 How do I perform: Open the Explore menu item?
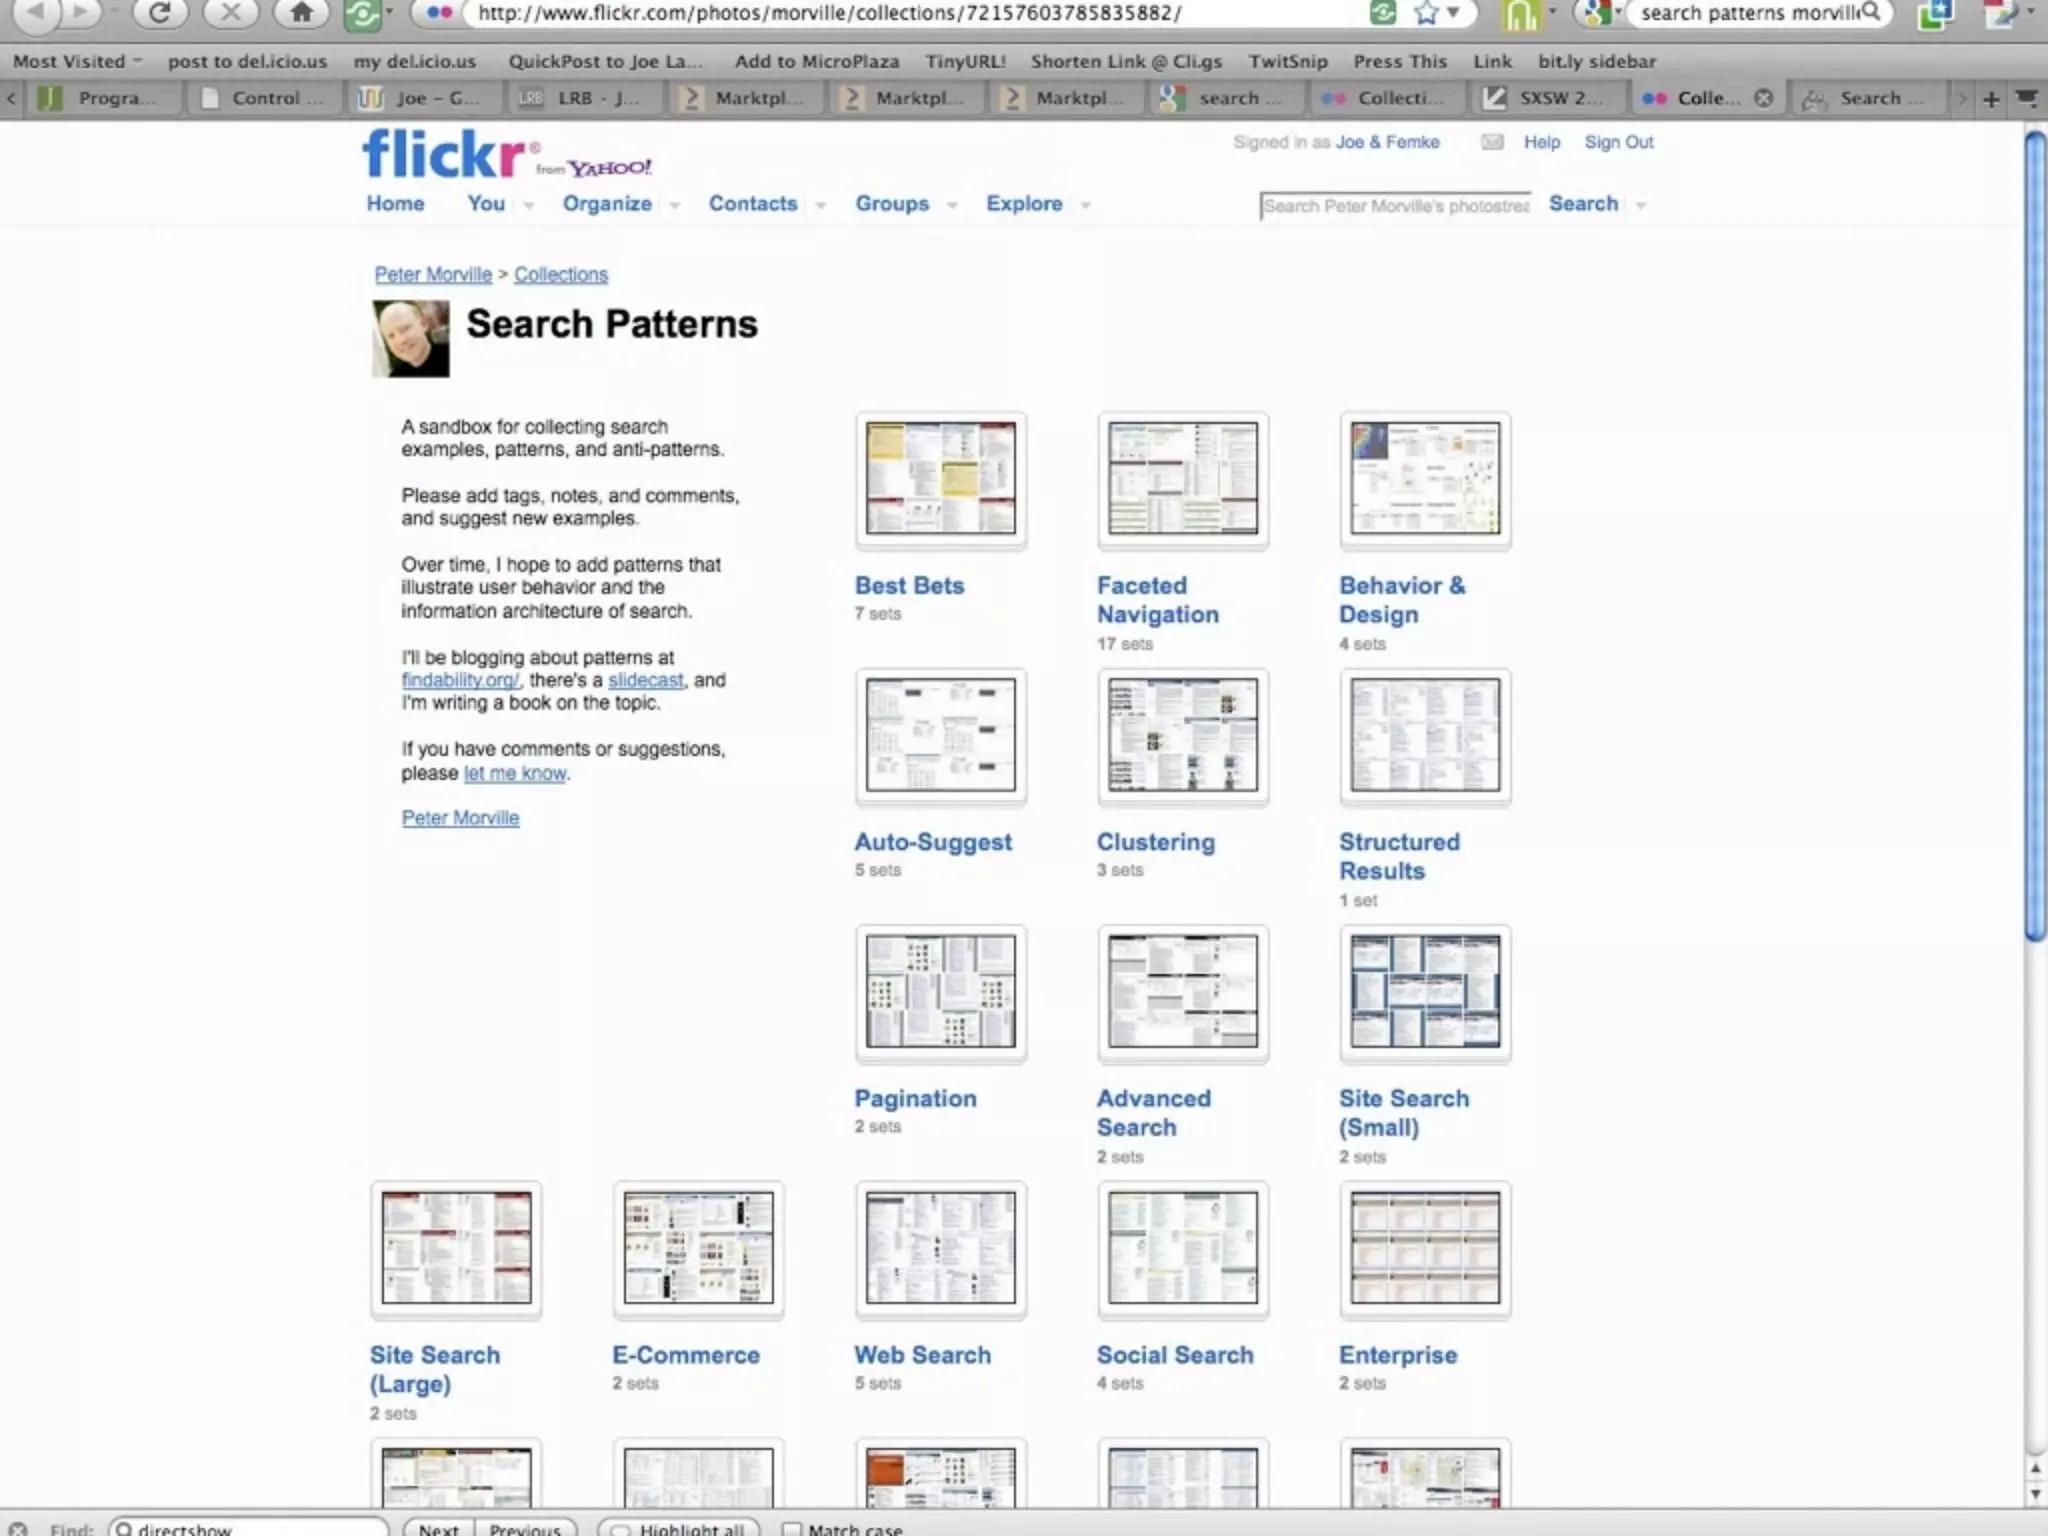[x=1024, y=203]
